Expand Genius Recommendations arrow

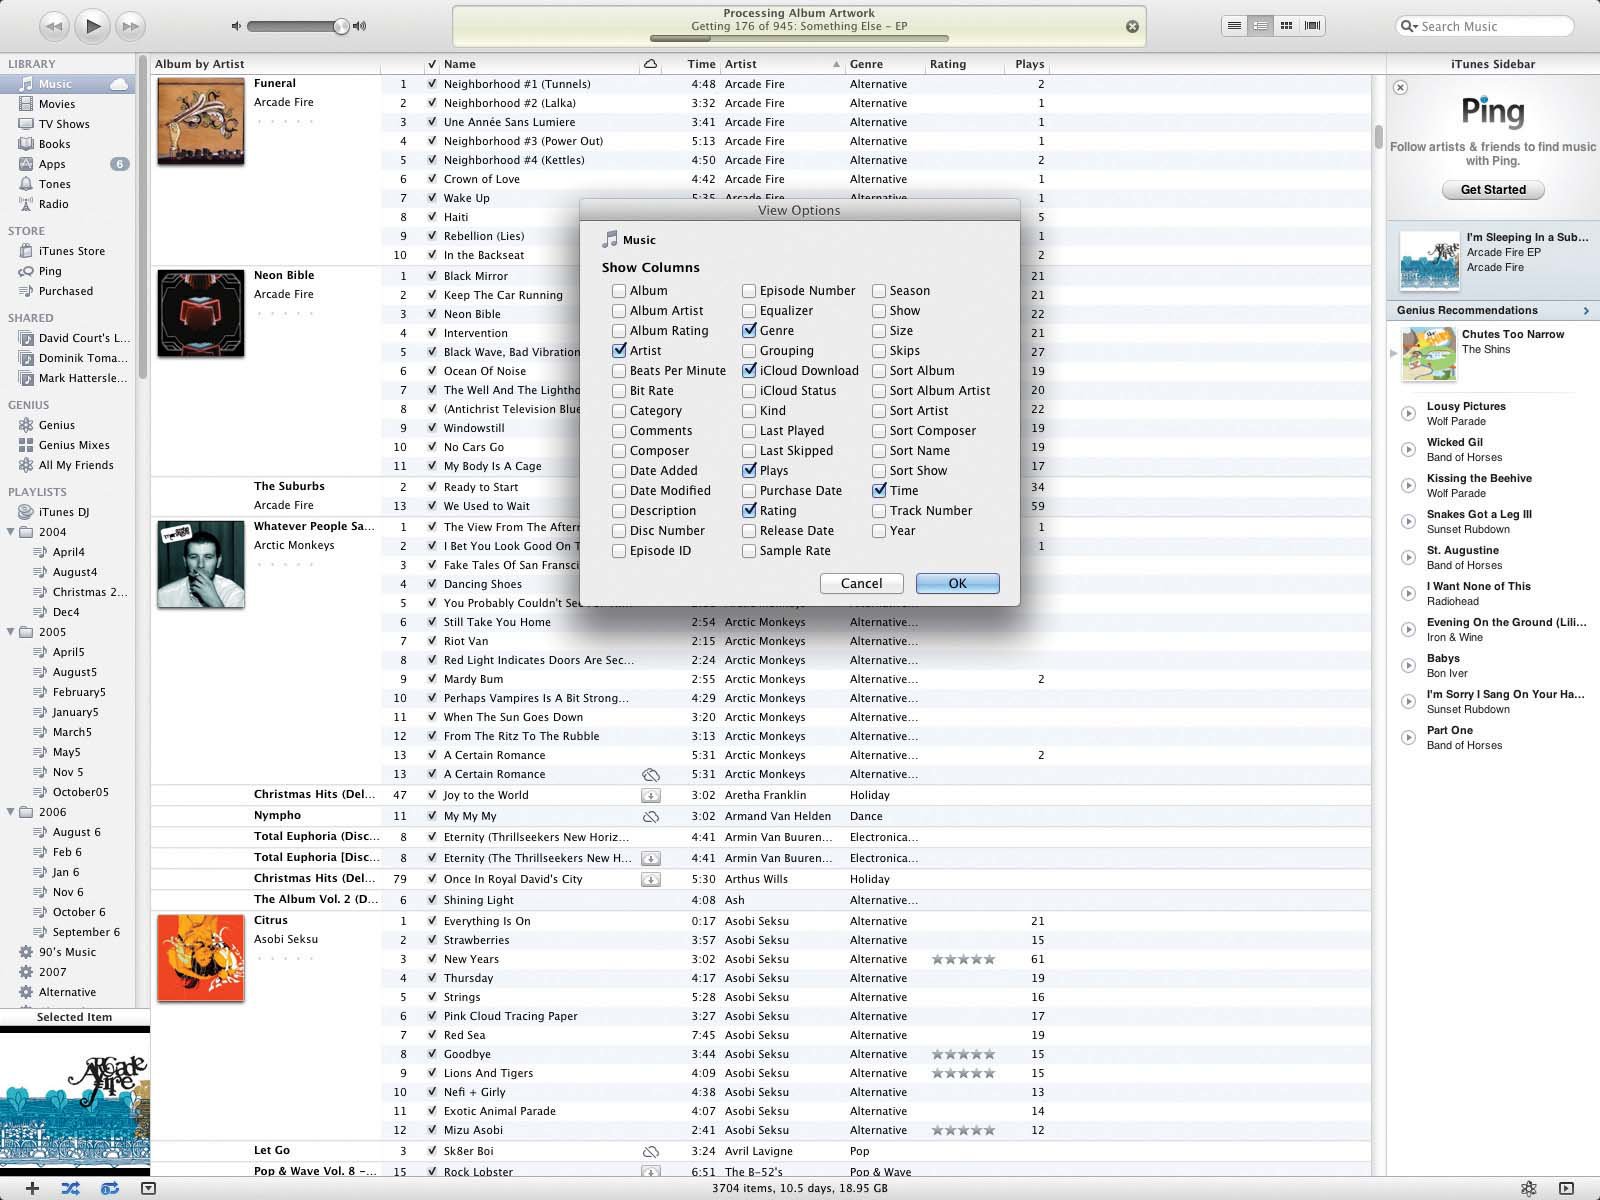click(1586, 311)
